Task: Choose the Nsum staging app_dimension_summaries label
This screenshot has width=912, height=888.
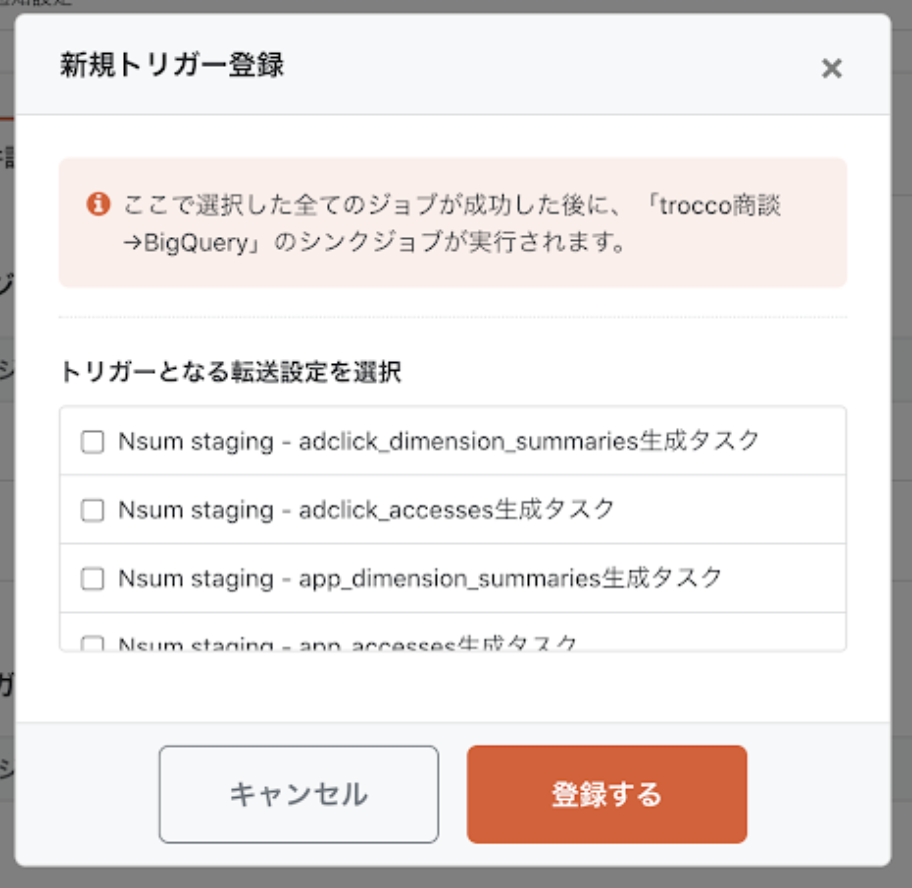Action: (x=420, y=578)
